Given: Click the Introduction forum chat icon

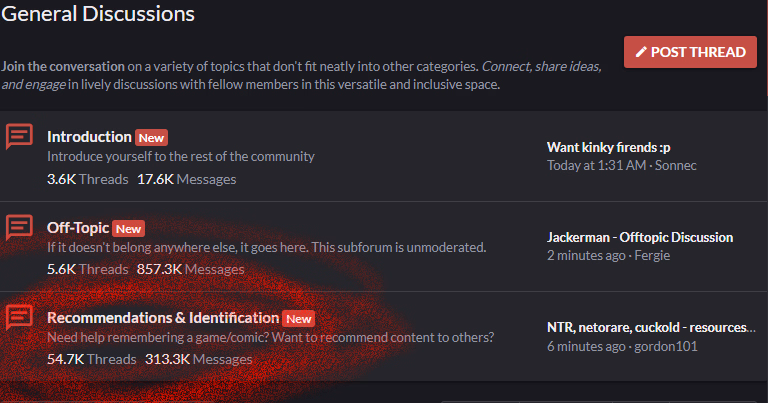Looking at the screenshot, I should pyautogui.click(x=19, y=137).
